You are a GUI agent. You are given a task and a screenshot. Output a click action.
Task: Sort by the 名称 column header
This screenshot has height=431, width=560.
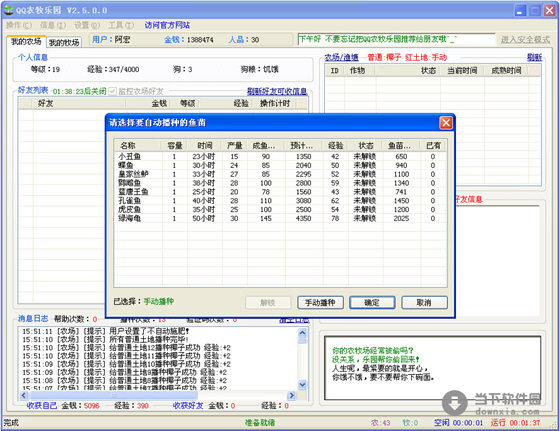(x=138, y=146)
